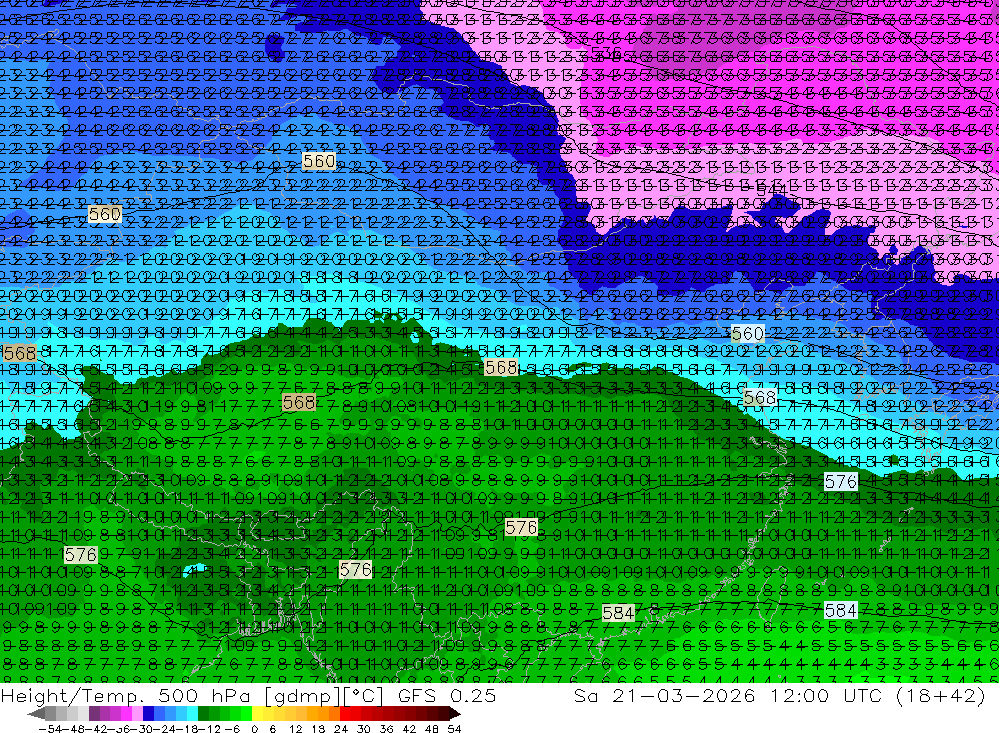The width and height of the screenshot is (1000, 733).
Task: Click the right dark-red arrow of legend
Action: click(x=455, y=714)
